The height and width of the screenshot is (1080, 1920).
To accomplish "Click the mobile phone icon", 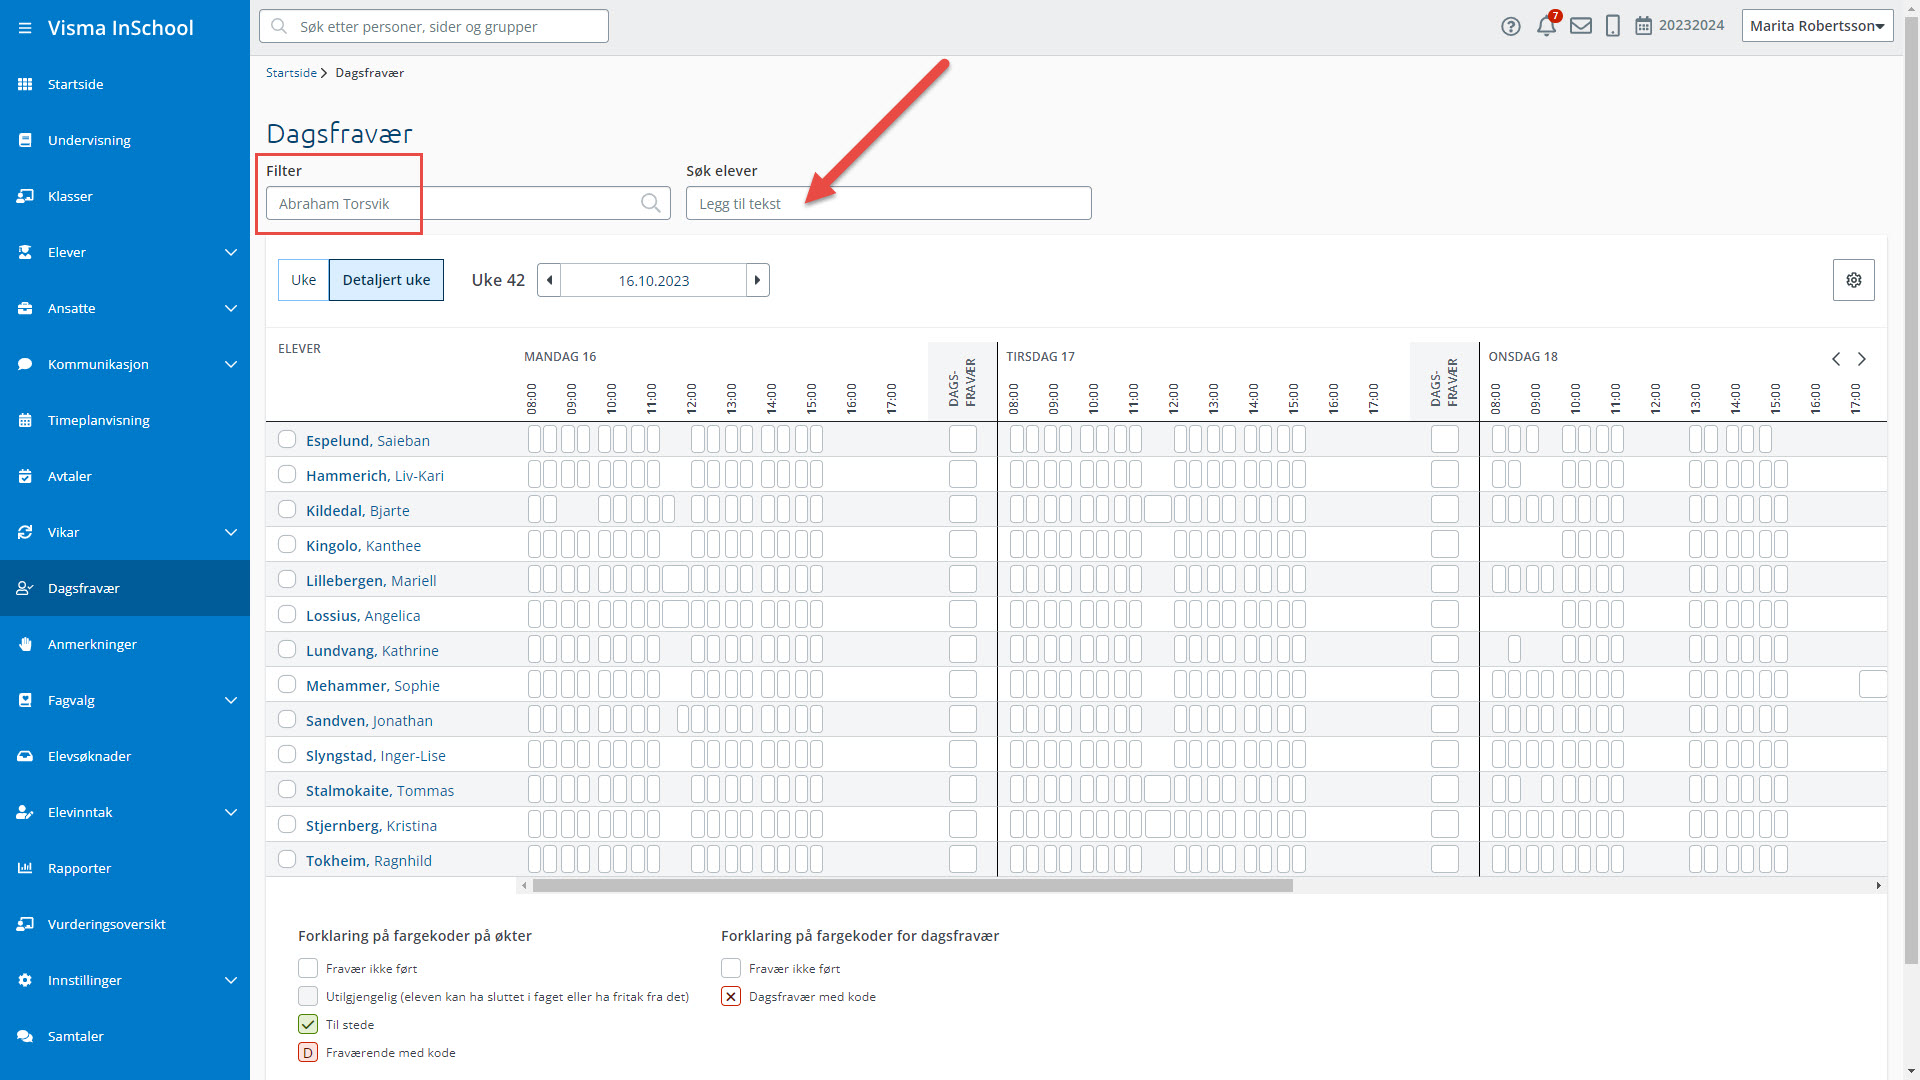I will 1612,26.
